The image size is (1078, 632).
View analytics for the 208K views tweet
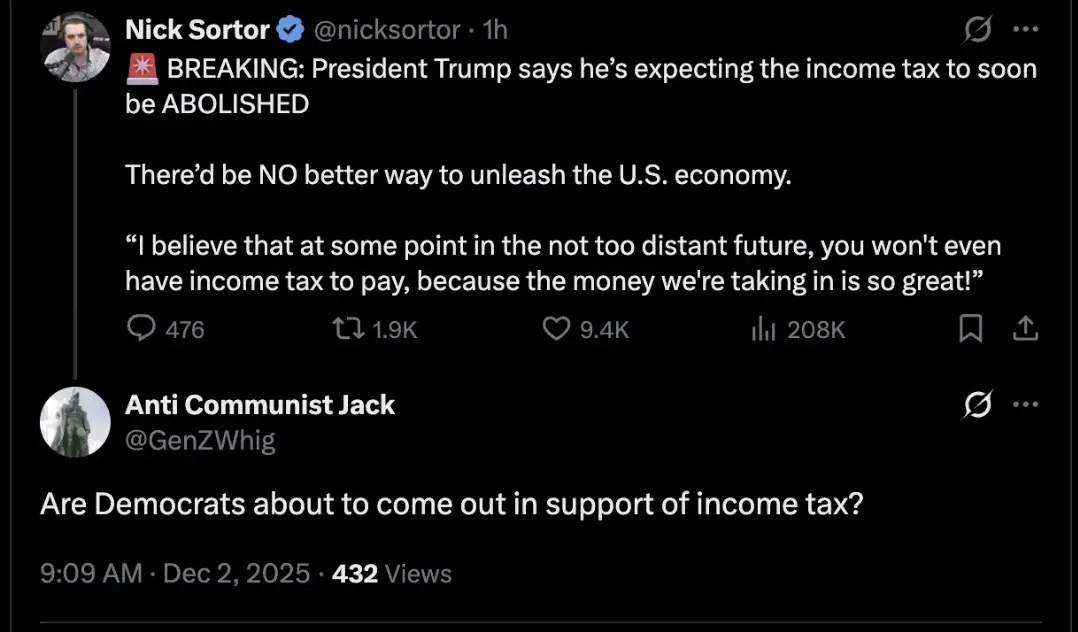coord(763,328)
